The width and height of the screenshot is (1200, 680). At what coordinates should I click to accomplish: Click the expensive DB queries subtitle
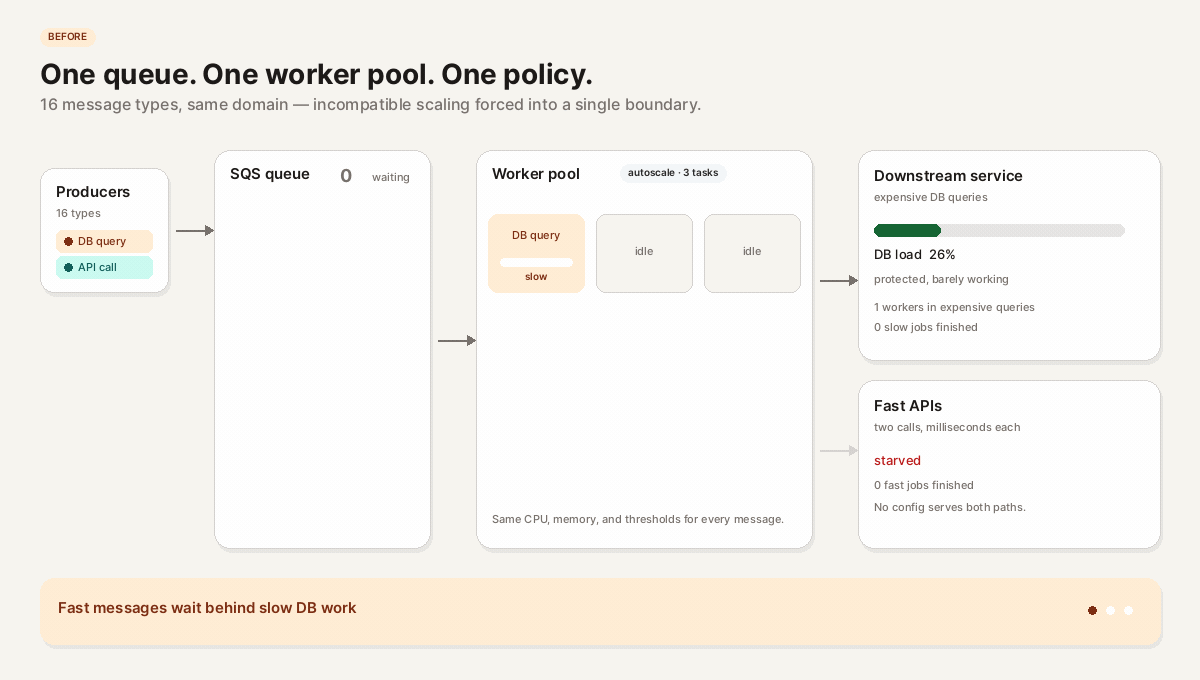[x=931, y=197]
